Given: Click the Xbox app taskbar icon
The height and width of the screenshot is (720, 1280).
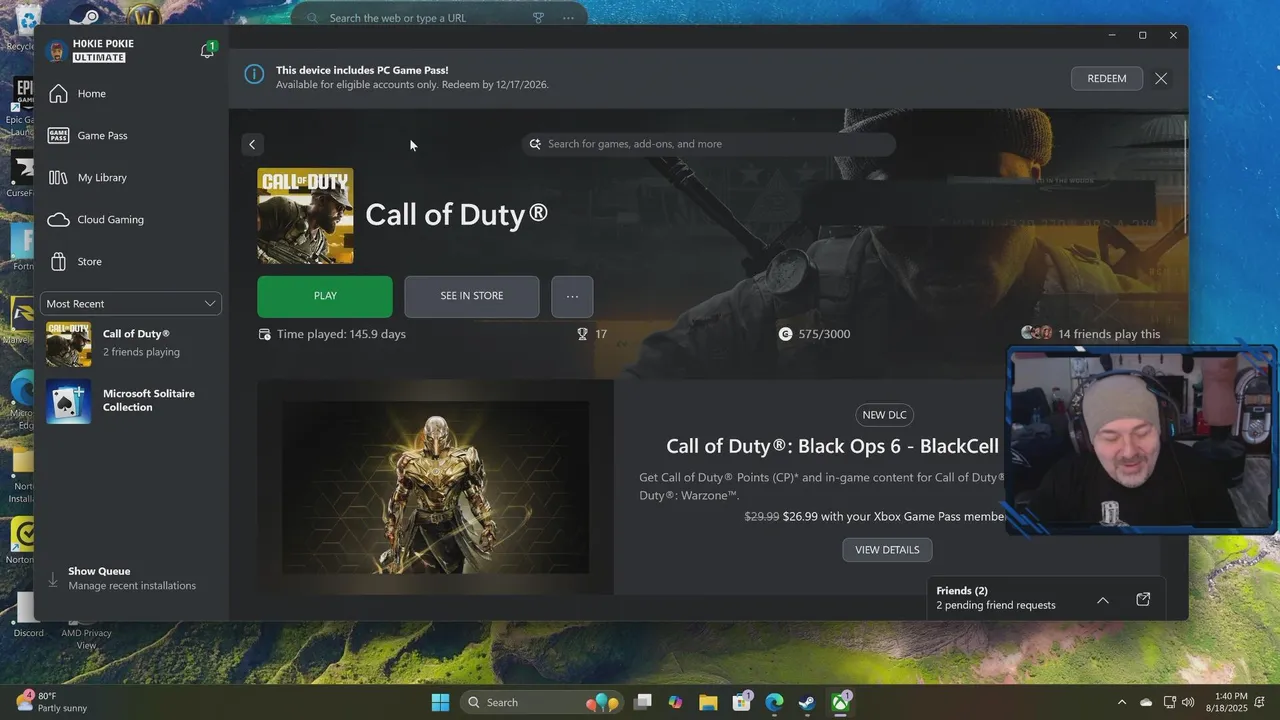Looking at the screenshot, I should tap(840, 702).
